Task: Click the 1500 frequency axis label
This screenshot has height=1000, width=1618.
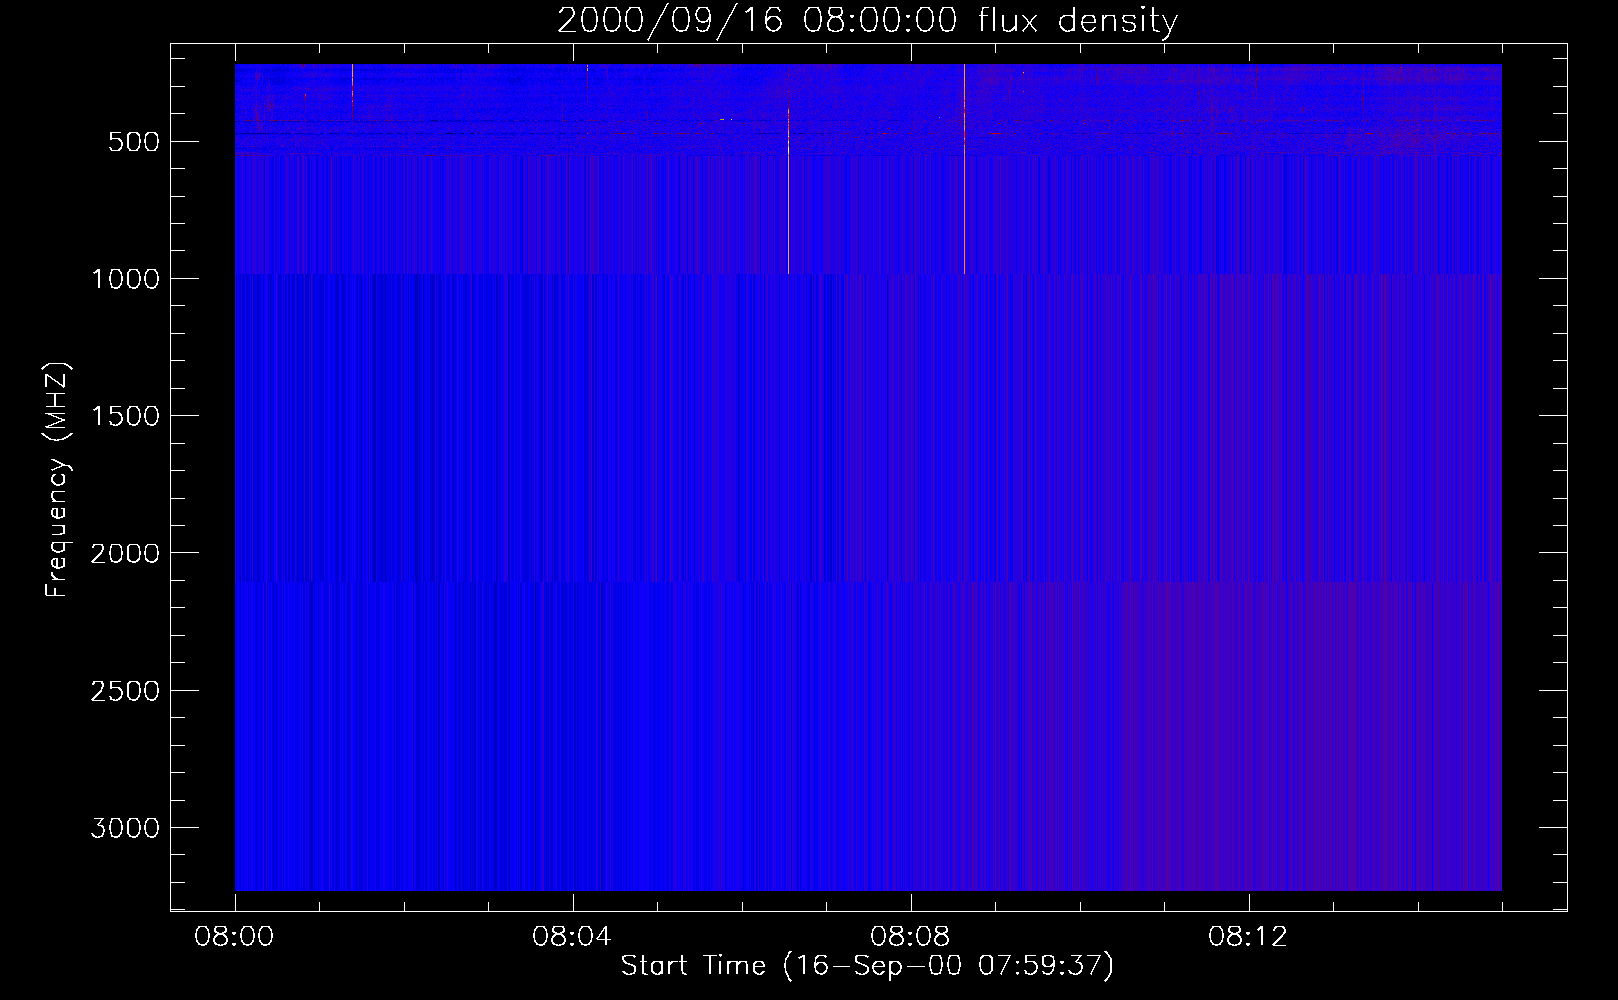Action: click(x=125, y=416)
